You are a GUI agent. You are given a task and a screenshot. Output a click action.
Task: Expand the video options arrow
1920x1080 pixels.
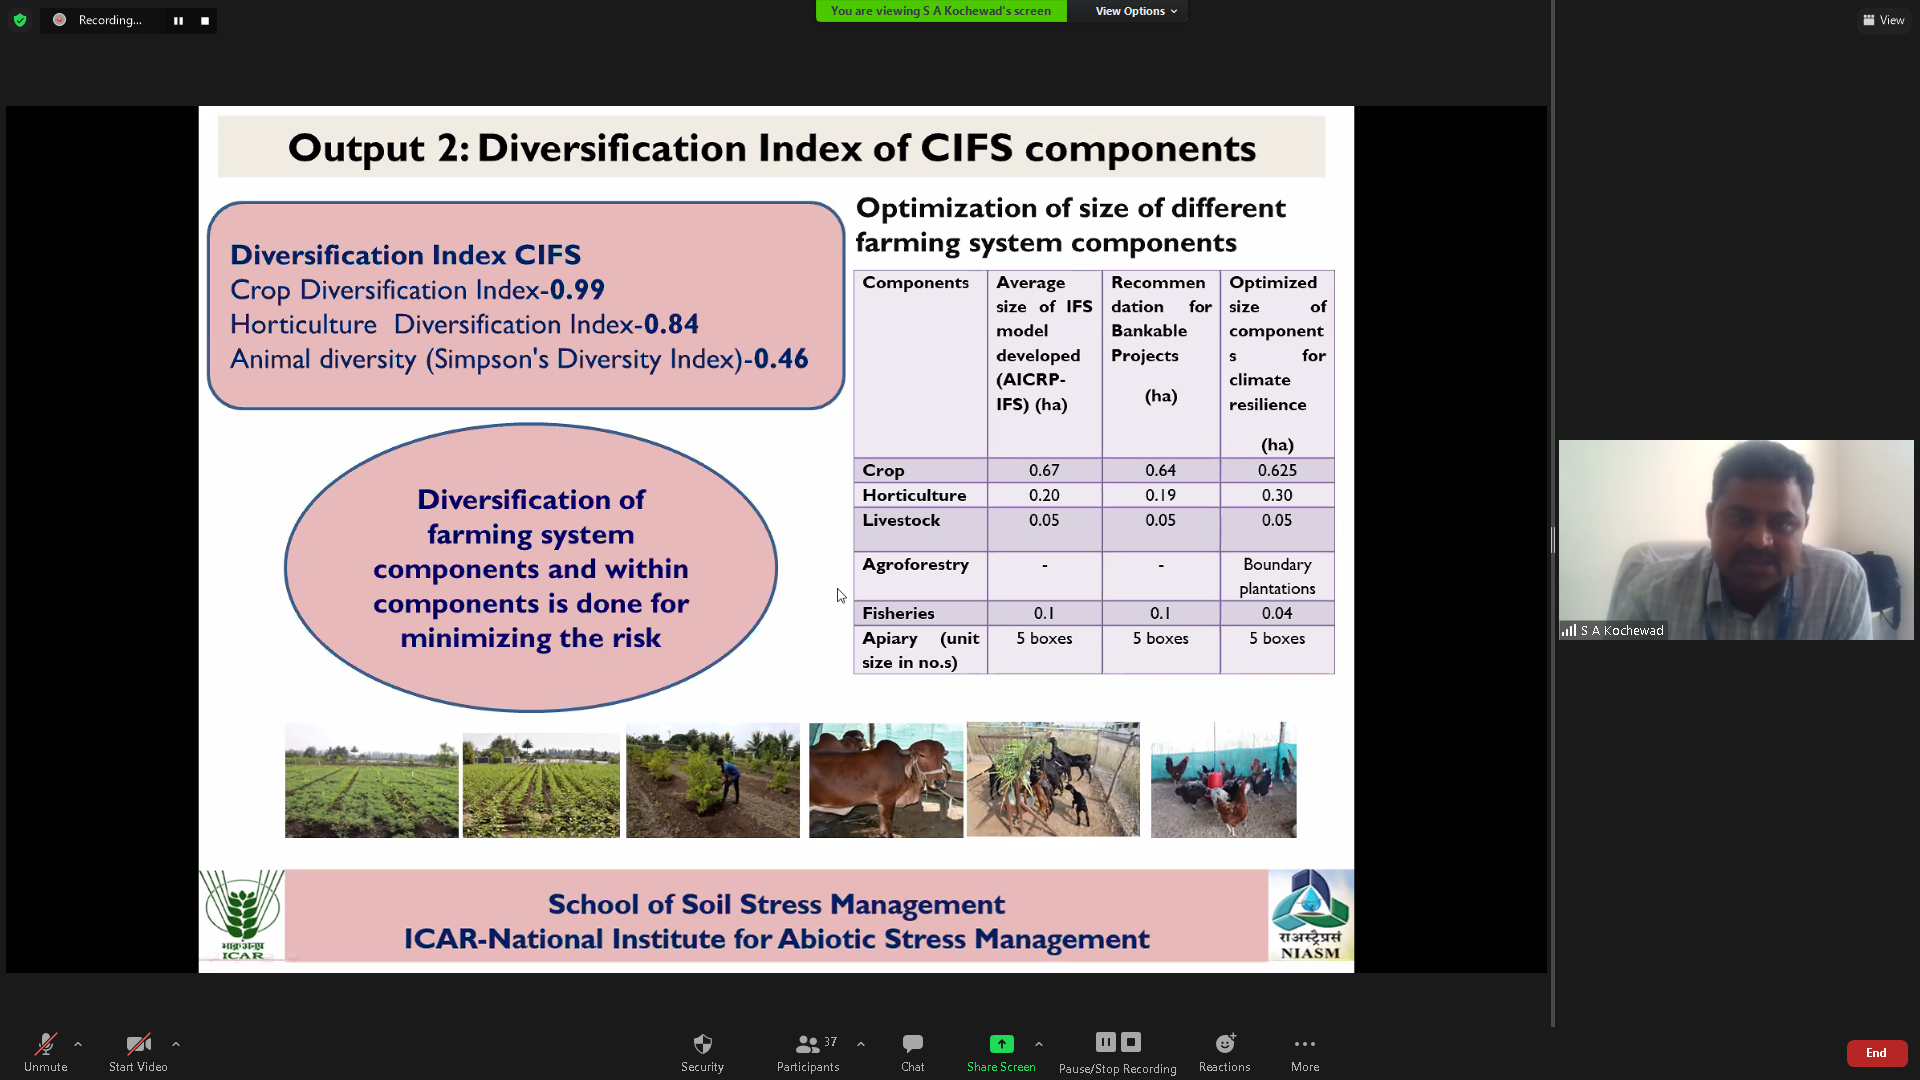pyautogui.click(x=176, y=1044)
